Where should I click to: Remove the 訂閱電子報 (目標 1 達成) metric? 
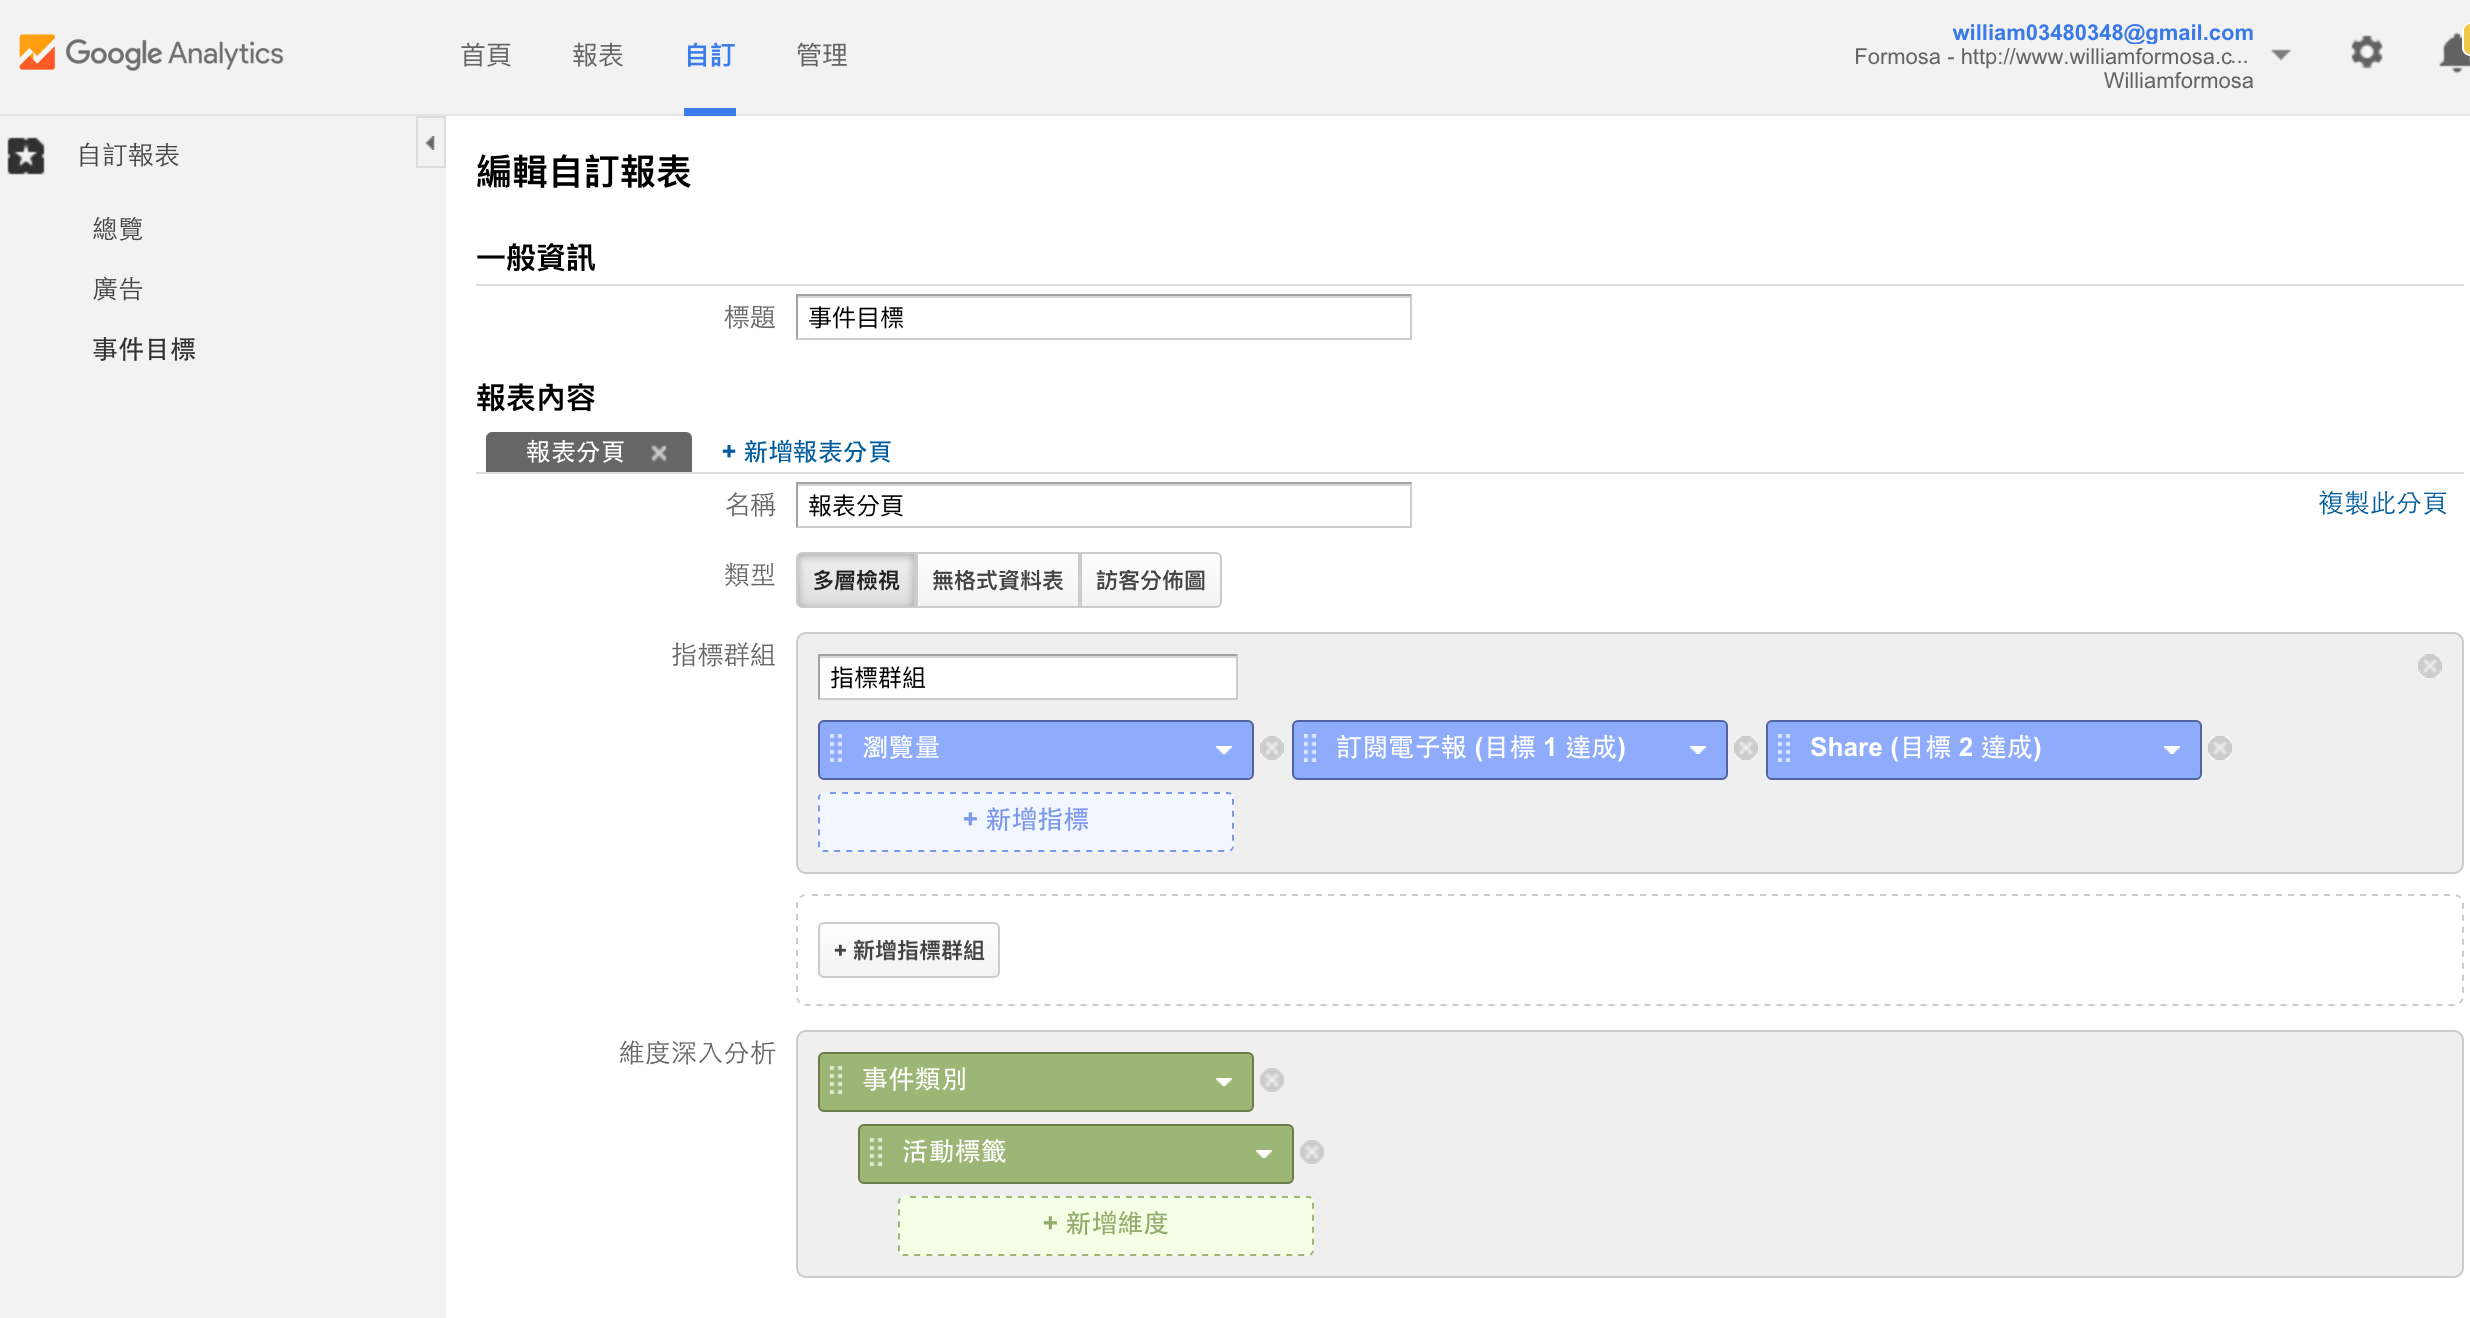(1746, 748)
